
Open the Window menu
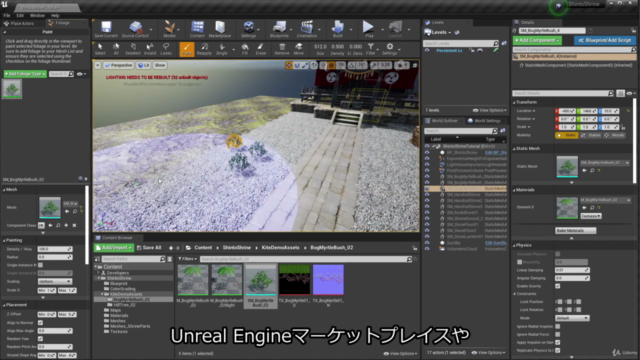(37, 16)
